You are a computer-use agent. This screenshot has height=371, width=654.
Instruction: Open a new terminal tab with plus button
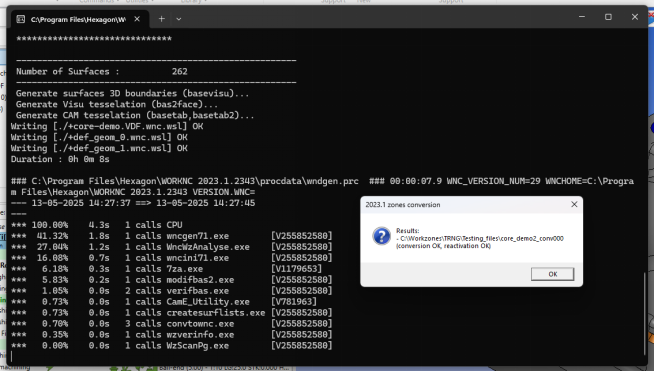click(161, 19)
